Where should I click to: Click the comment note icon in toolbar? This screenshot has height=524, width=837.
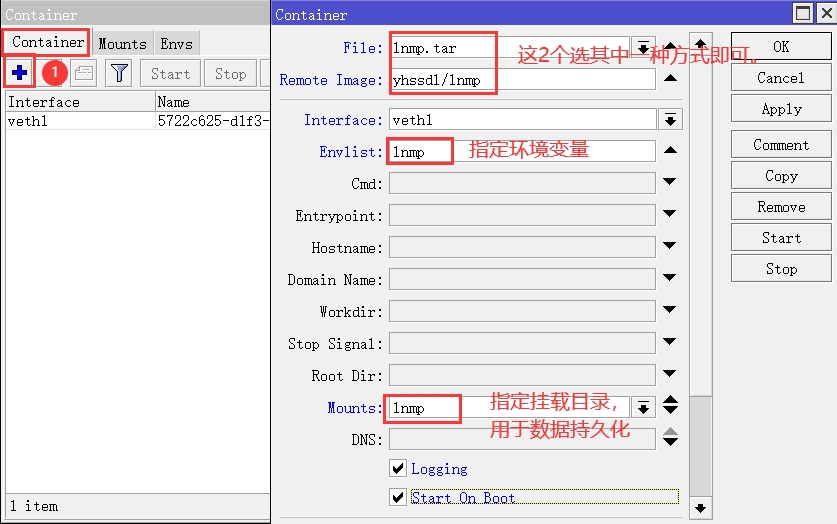(84, 73)
